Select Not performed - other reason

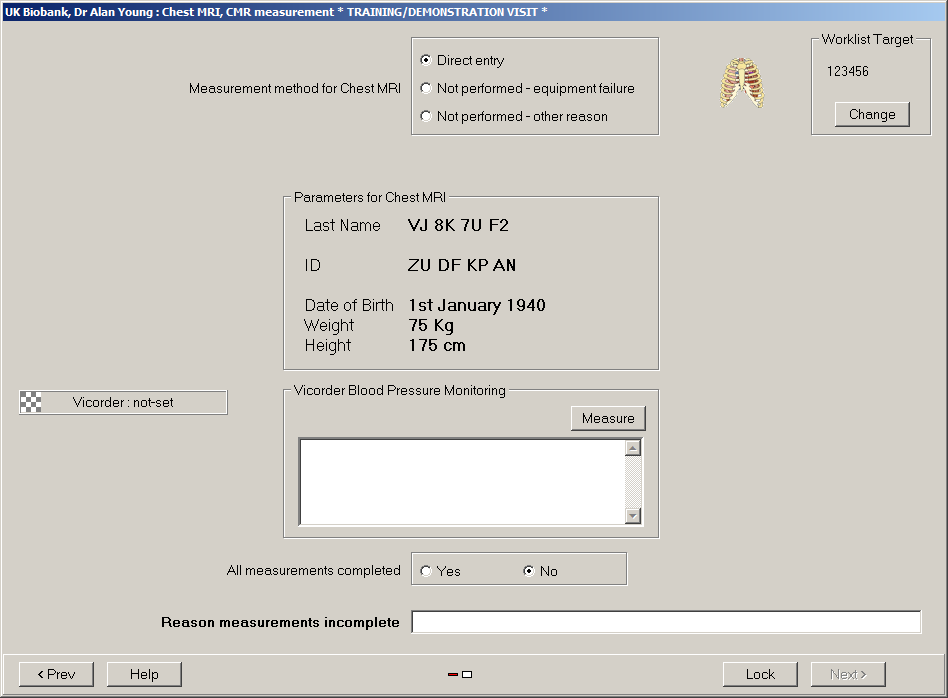(426, 117)
